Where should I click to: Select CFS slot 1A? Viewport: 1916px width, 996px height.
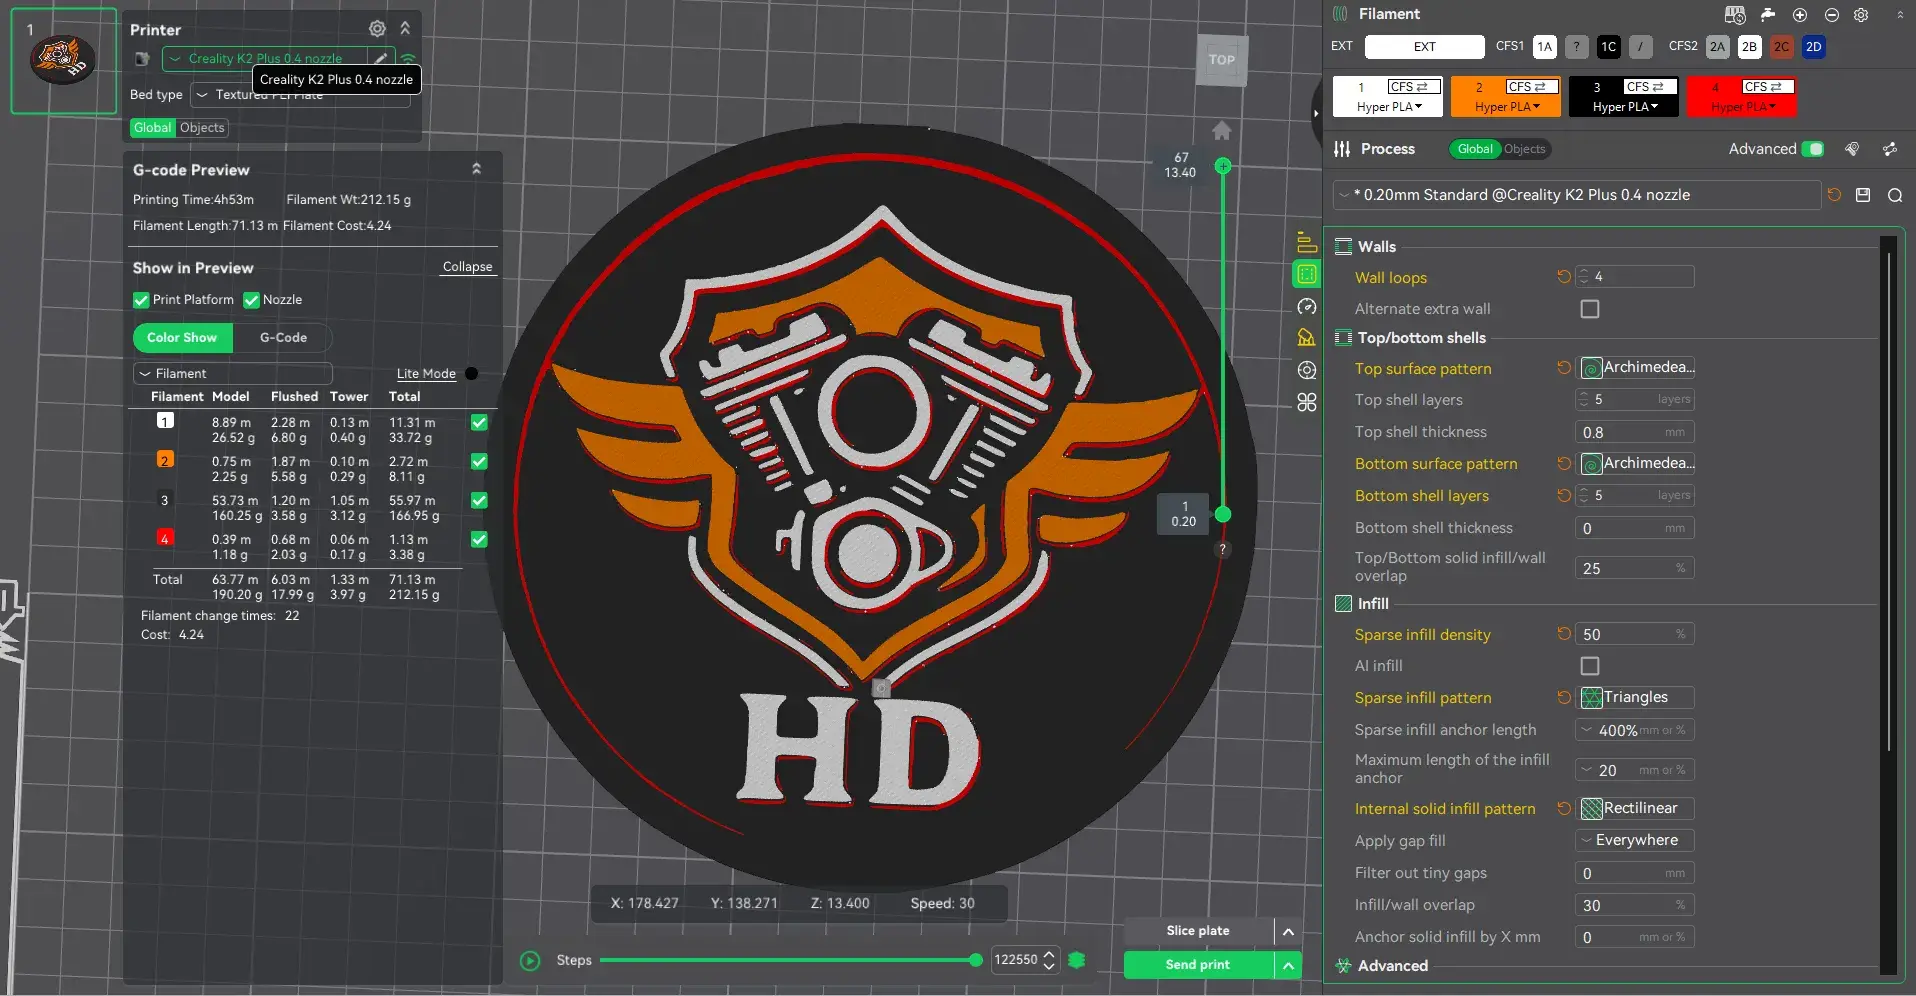1545,47
